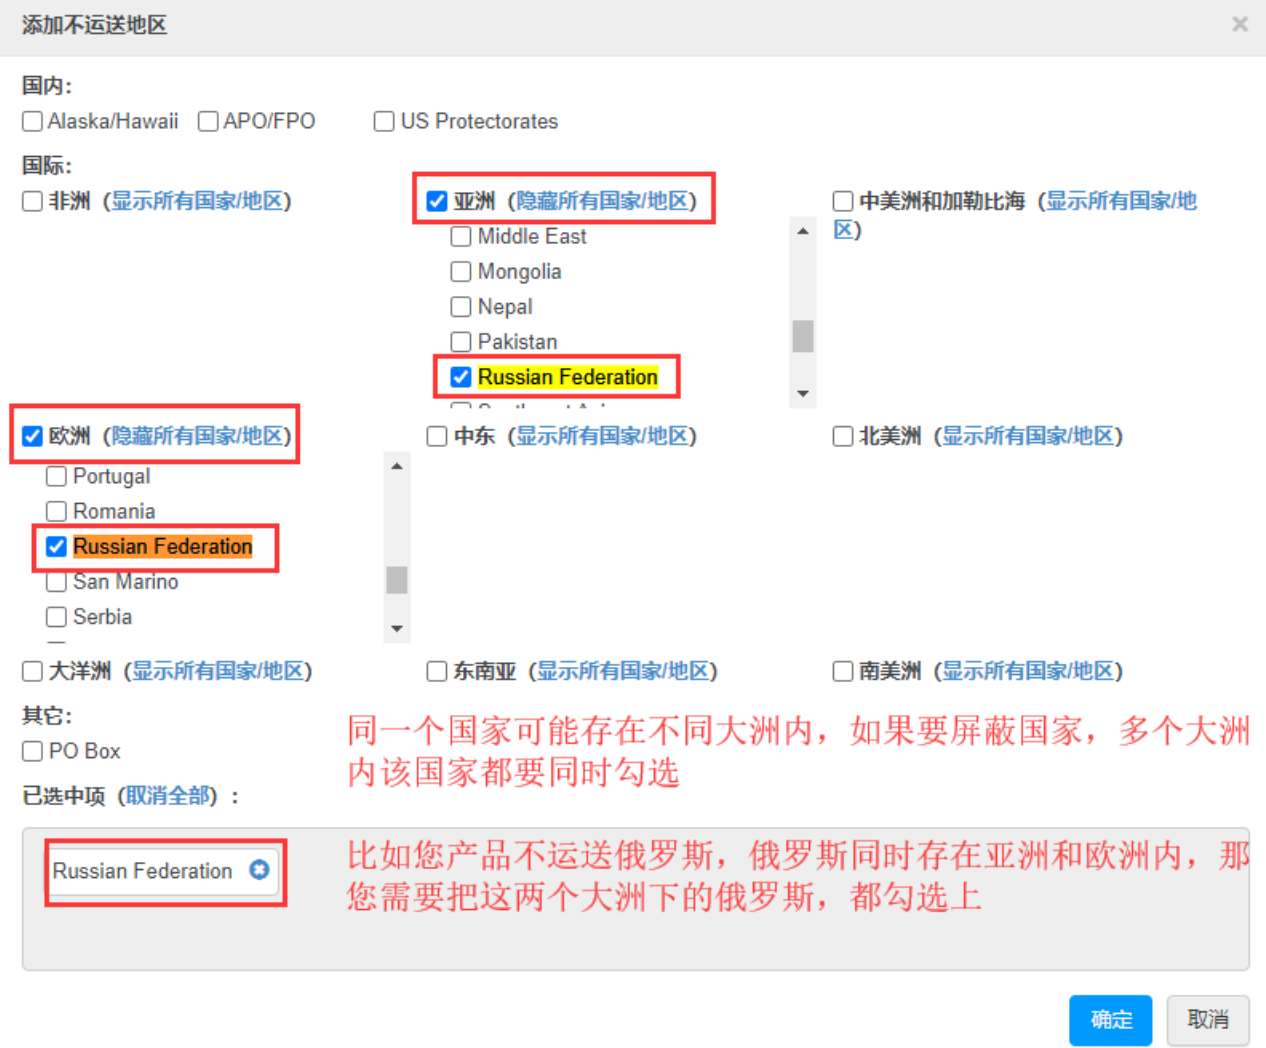The image size is (1266, 1048).
Task: Click the Europe list scrollbar thumb
Action: [x=397, y=580]
